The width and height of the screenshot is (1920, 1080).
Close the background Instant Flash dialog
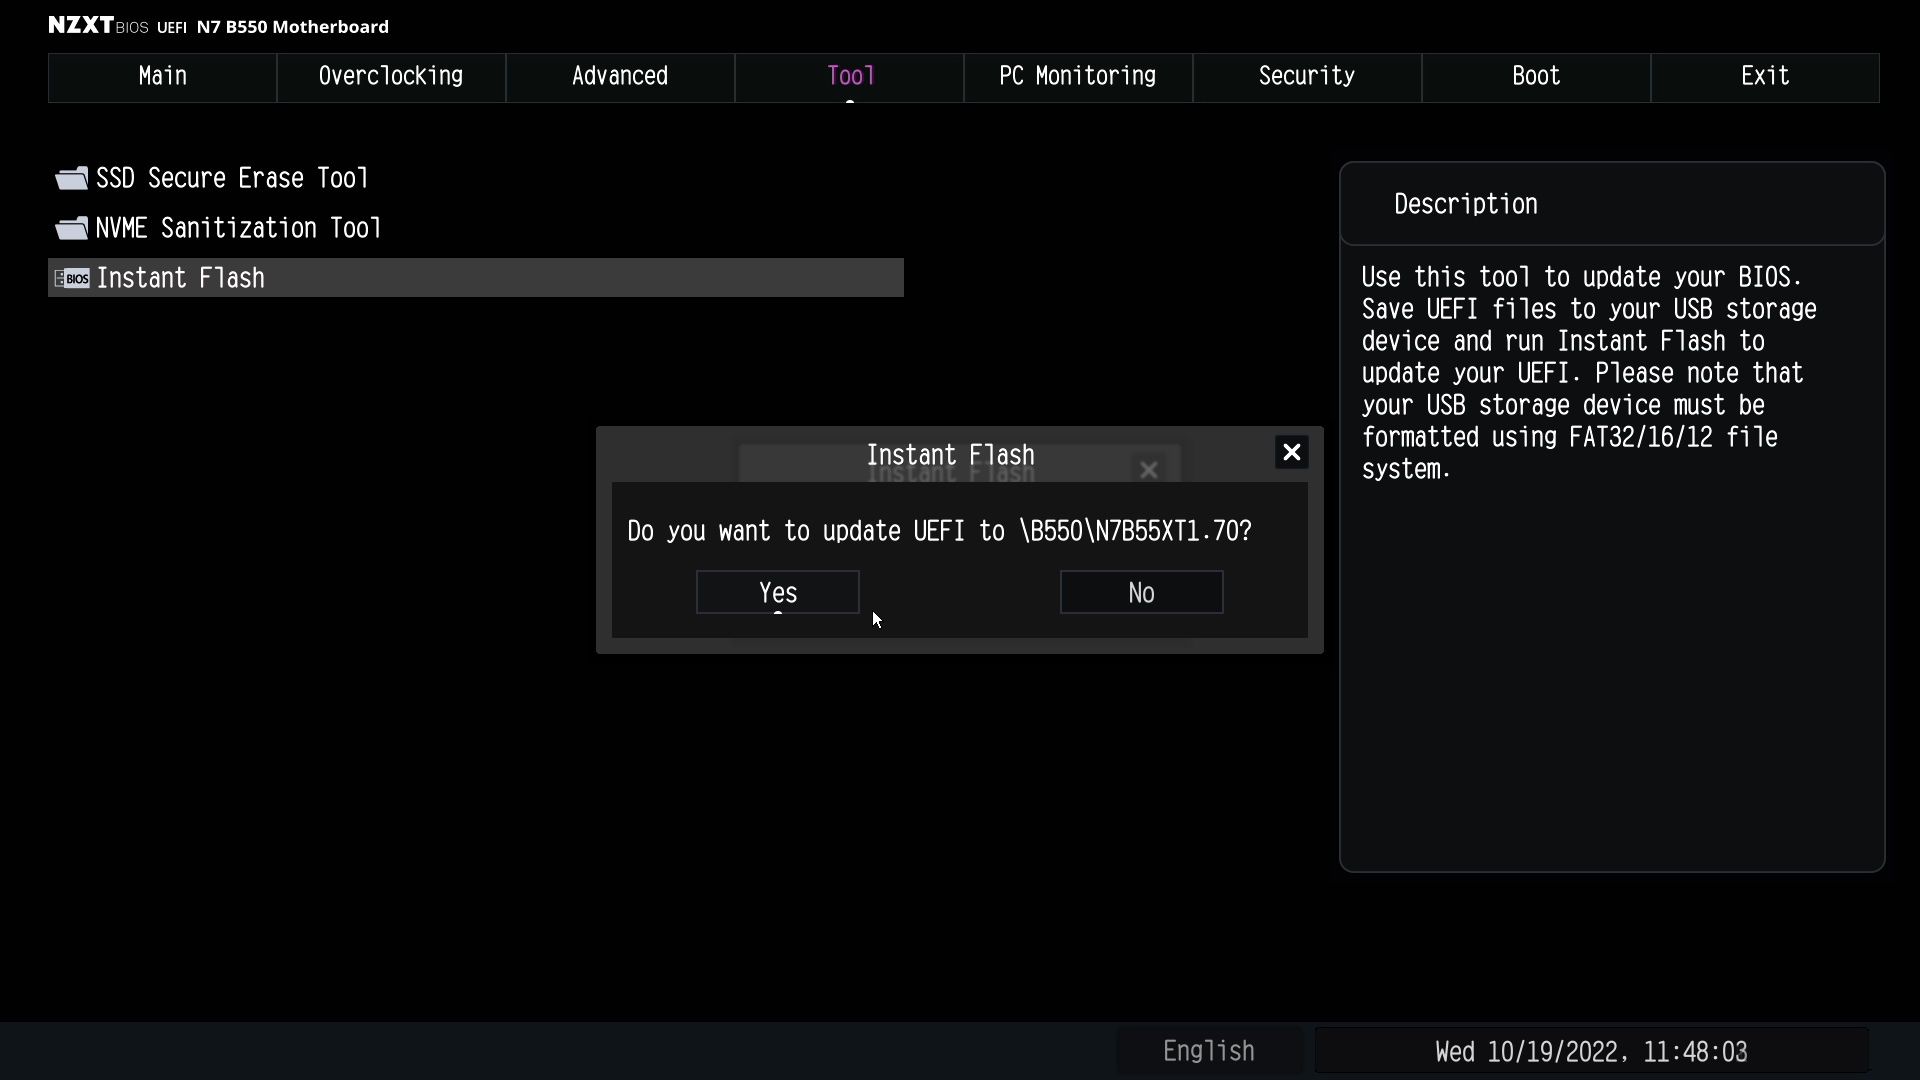1149,470
